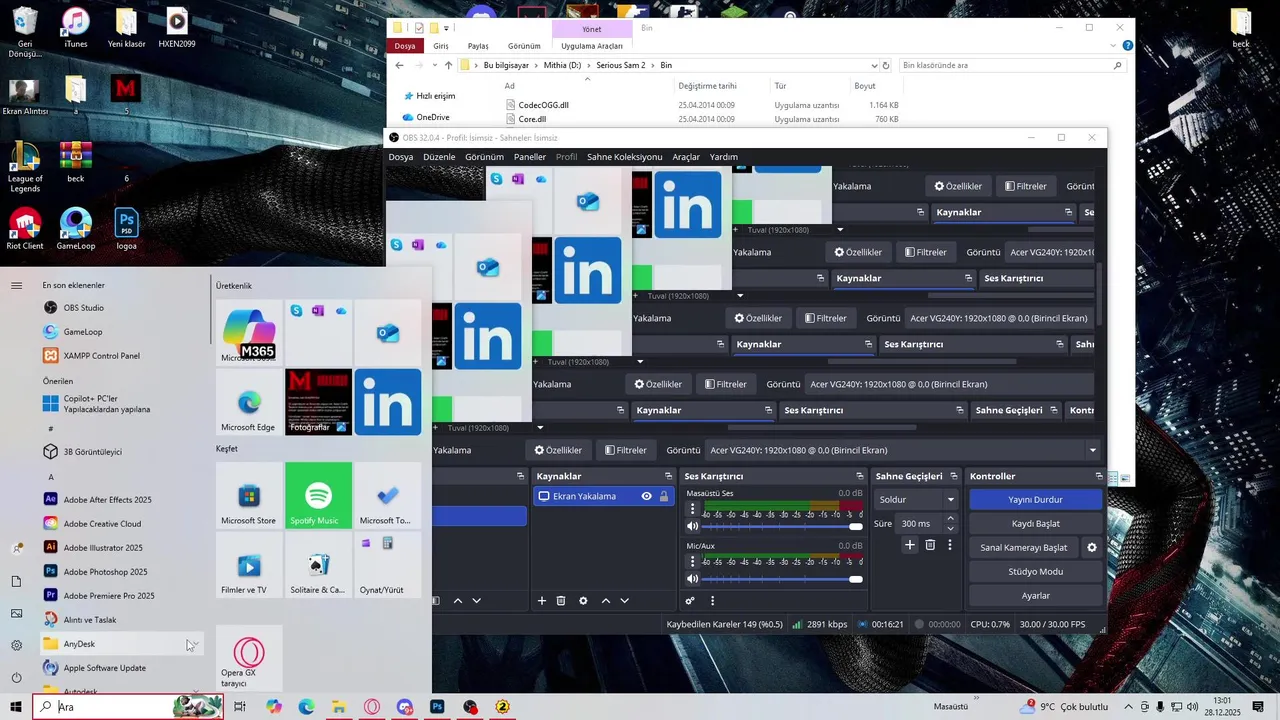Open Soldur transition dropdown
This screenshot has width=1280, height=720.
point(917,499)
